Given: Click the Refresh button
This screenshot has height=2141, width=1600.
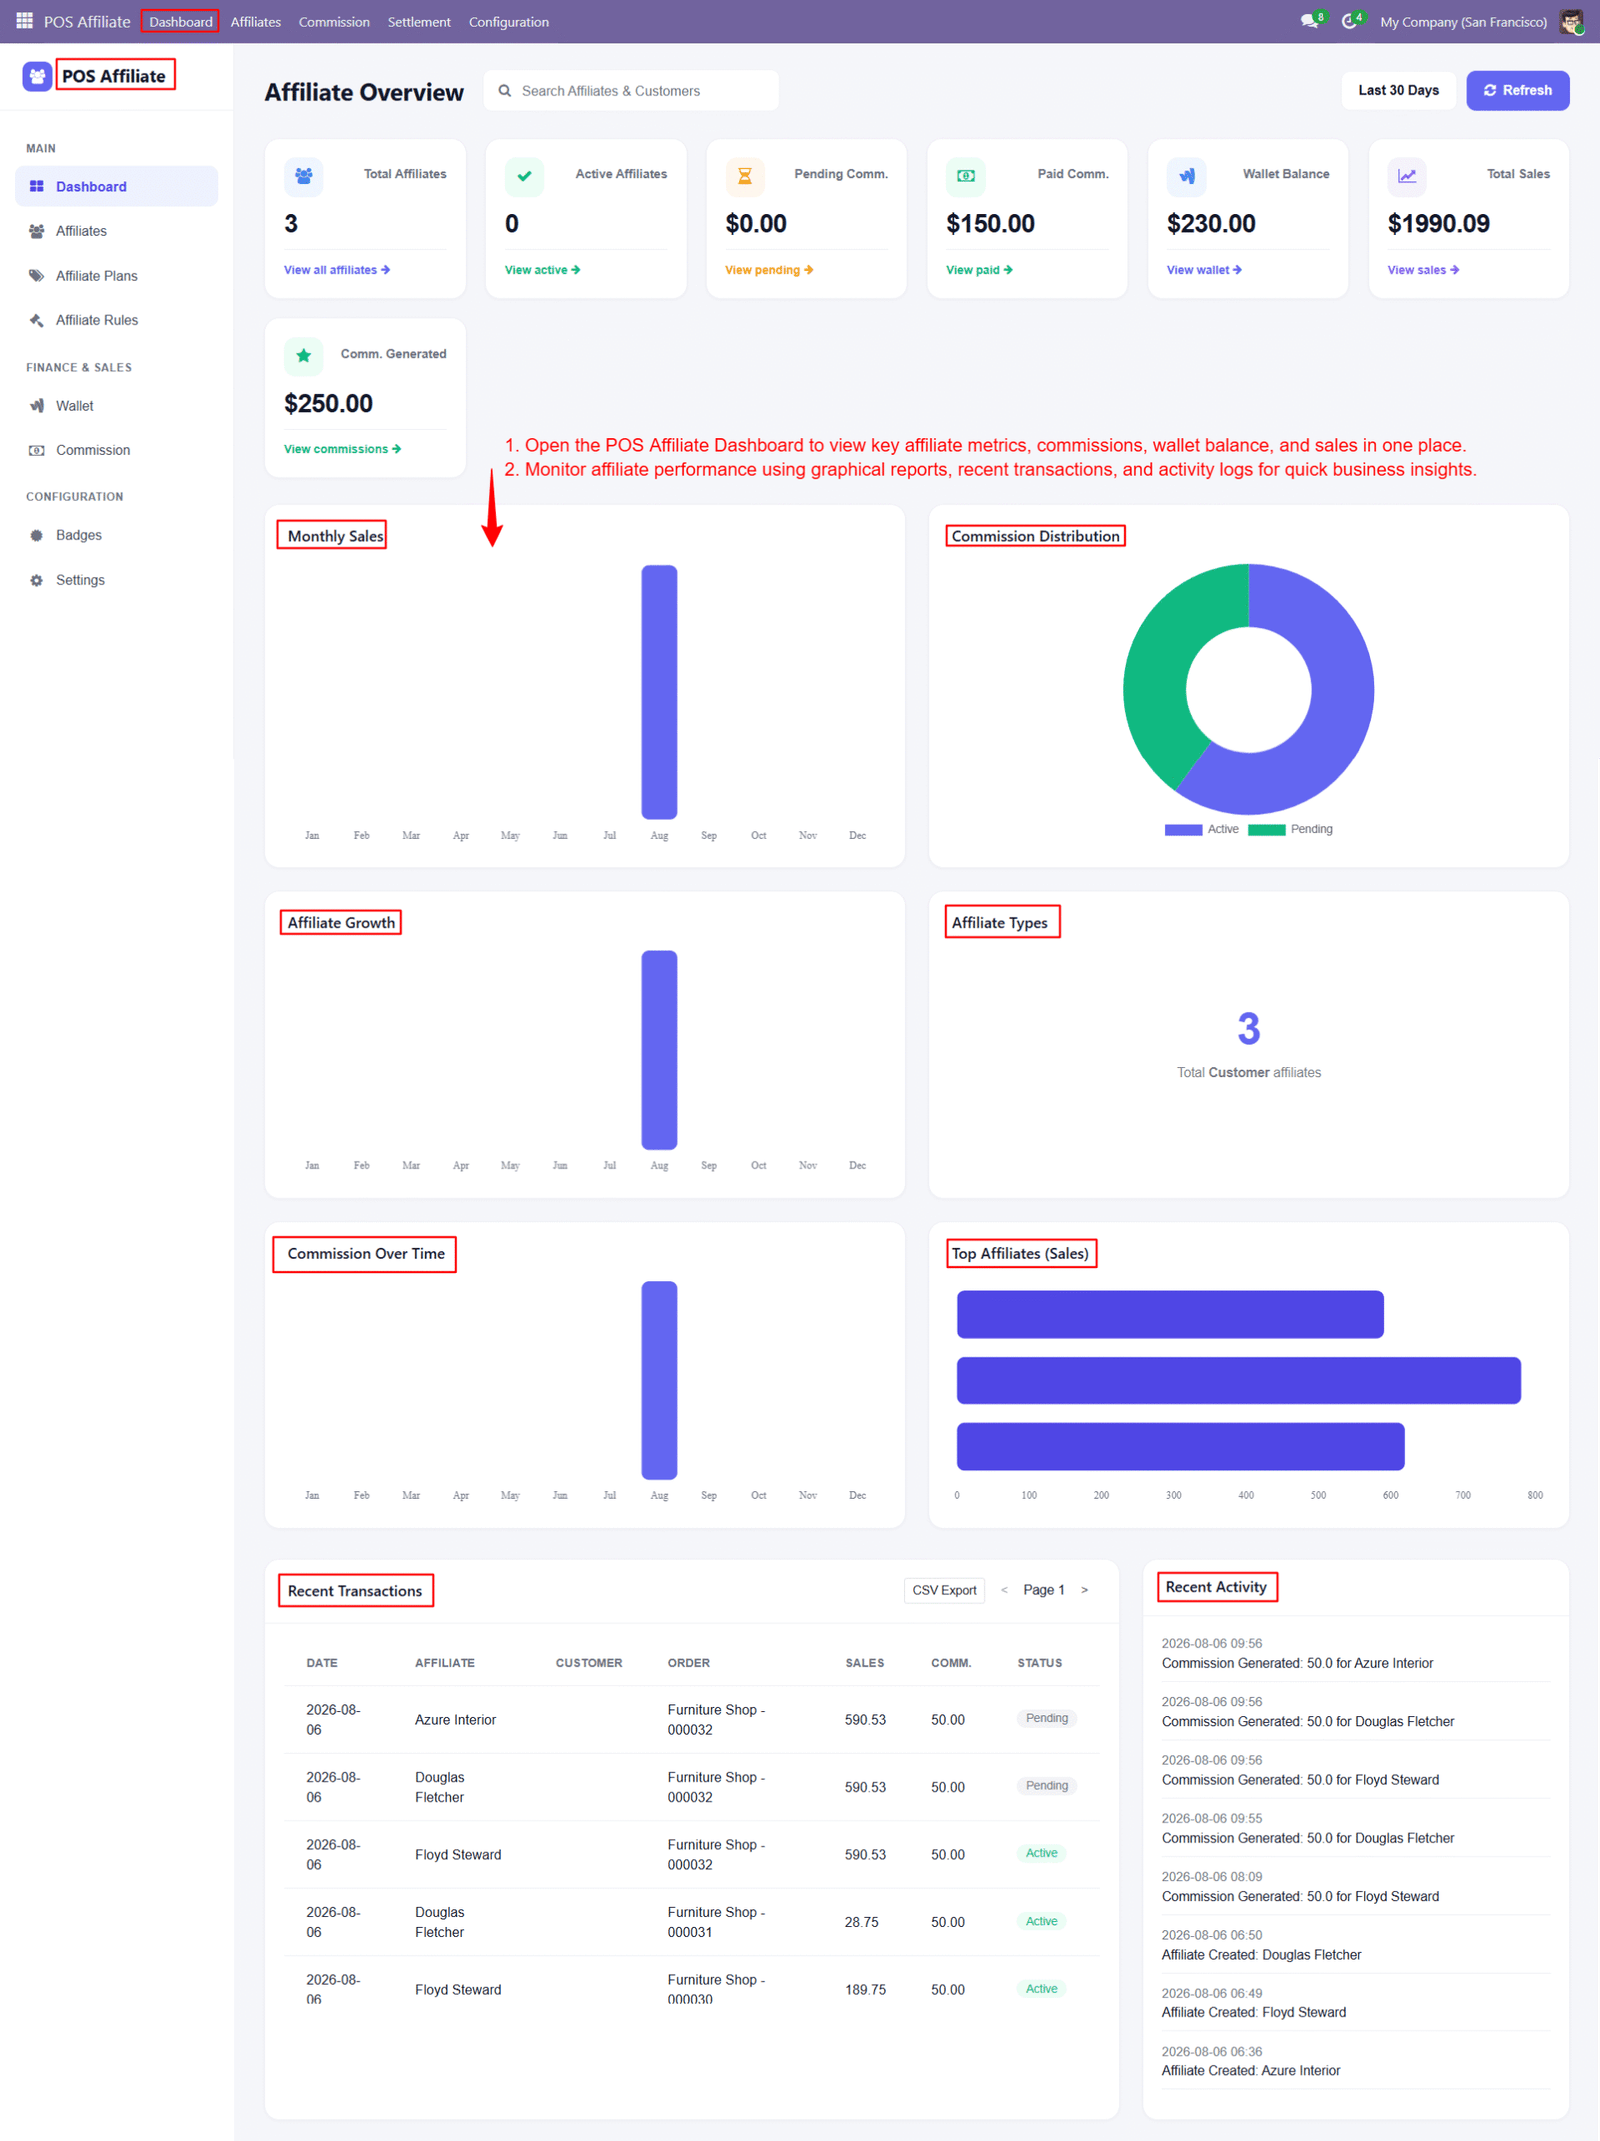Looking at the screenshot, I should click(x=1517, y=90).
